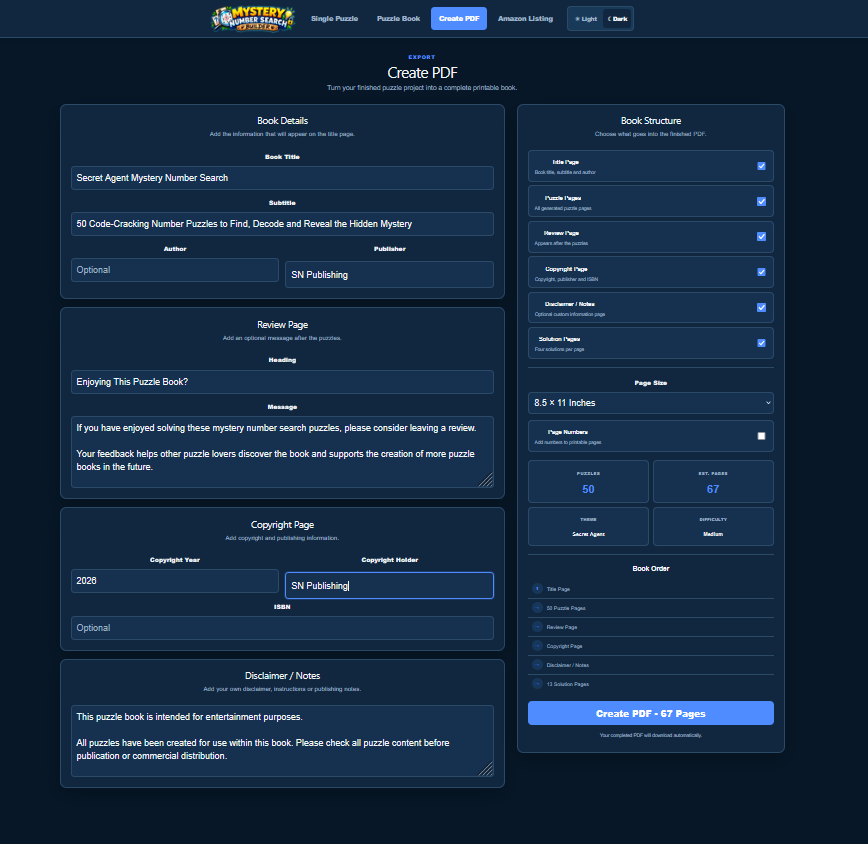
Task: Click the Publisher field with SN Publishing
Action: tap(389, 275)
